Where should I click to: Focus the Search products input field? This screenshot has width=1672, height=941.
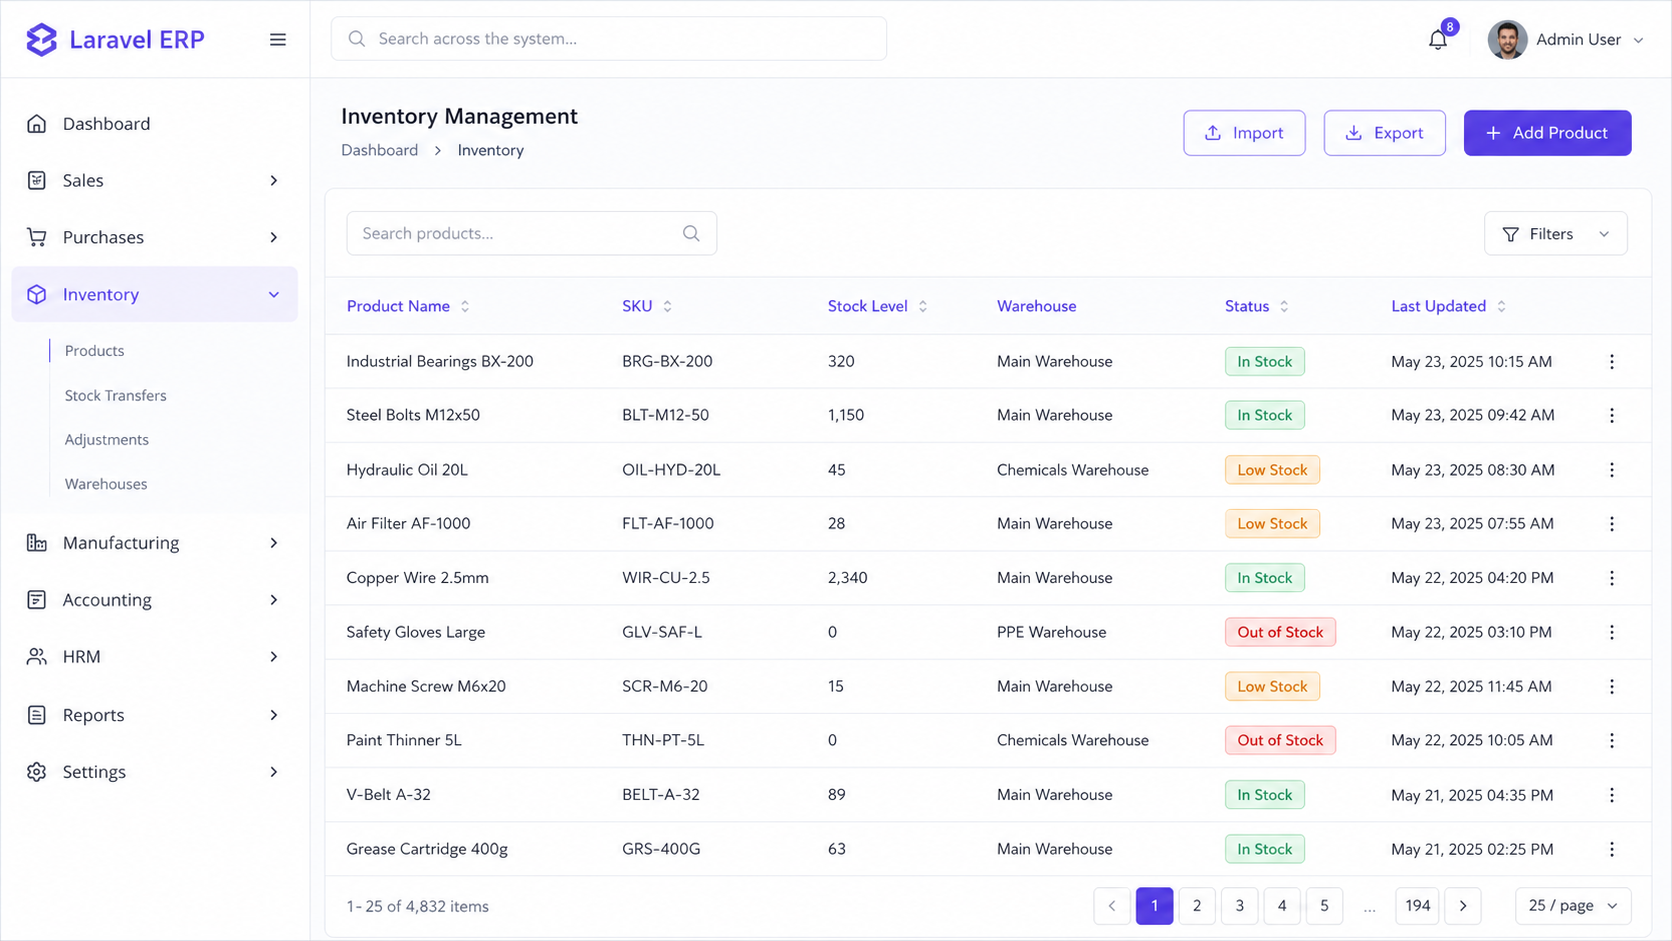point(531,233)
